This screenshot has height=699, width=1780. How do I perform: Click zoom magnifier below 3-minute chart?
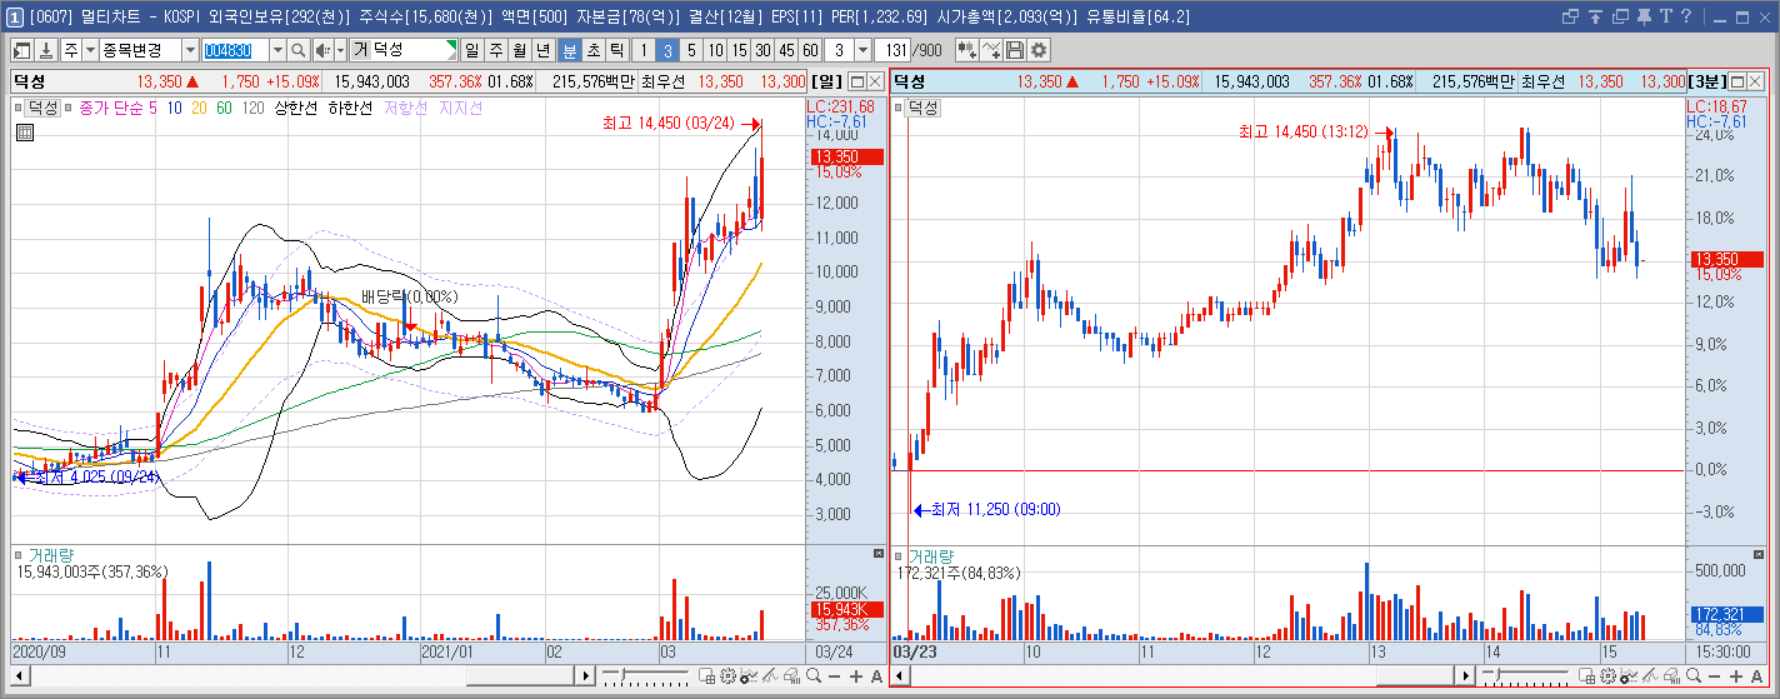1693,677
